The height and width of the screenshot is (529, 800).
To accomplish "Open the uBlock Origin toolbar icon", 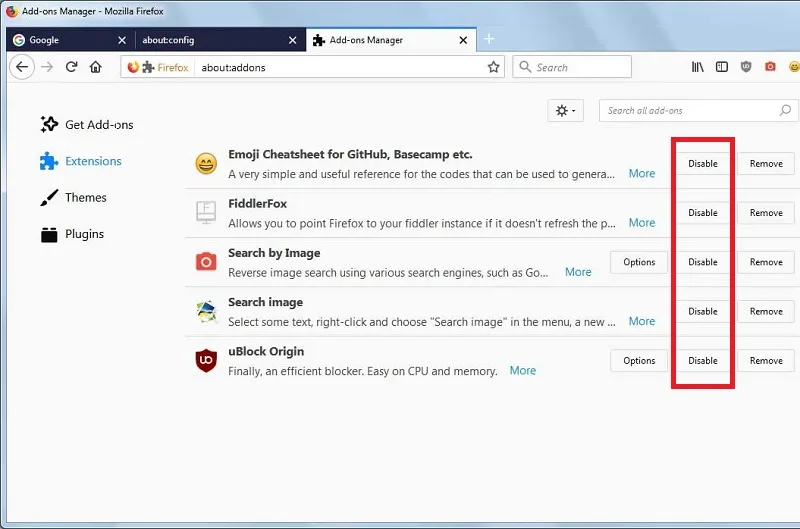I will (x=746, y=67).
